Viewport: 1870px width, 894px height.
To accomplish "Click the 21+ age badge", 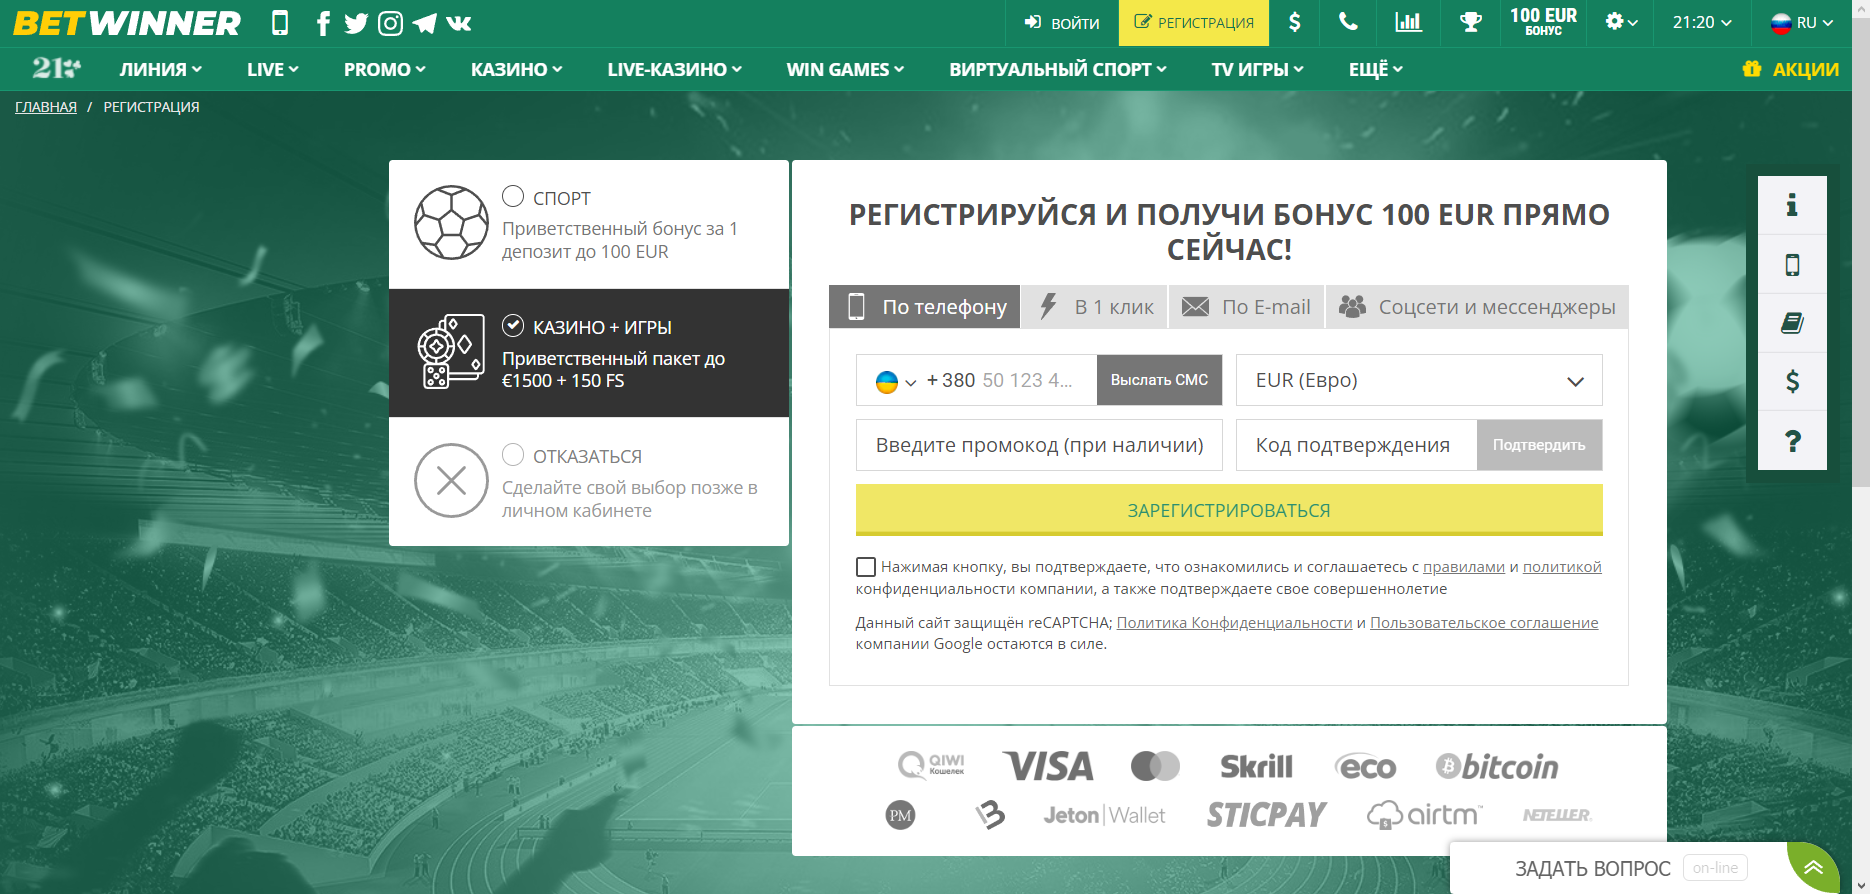I will pos(56,68).
